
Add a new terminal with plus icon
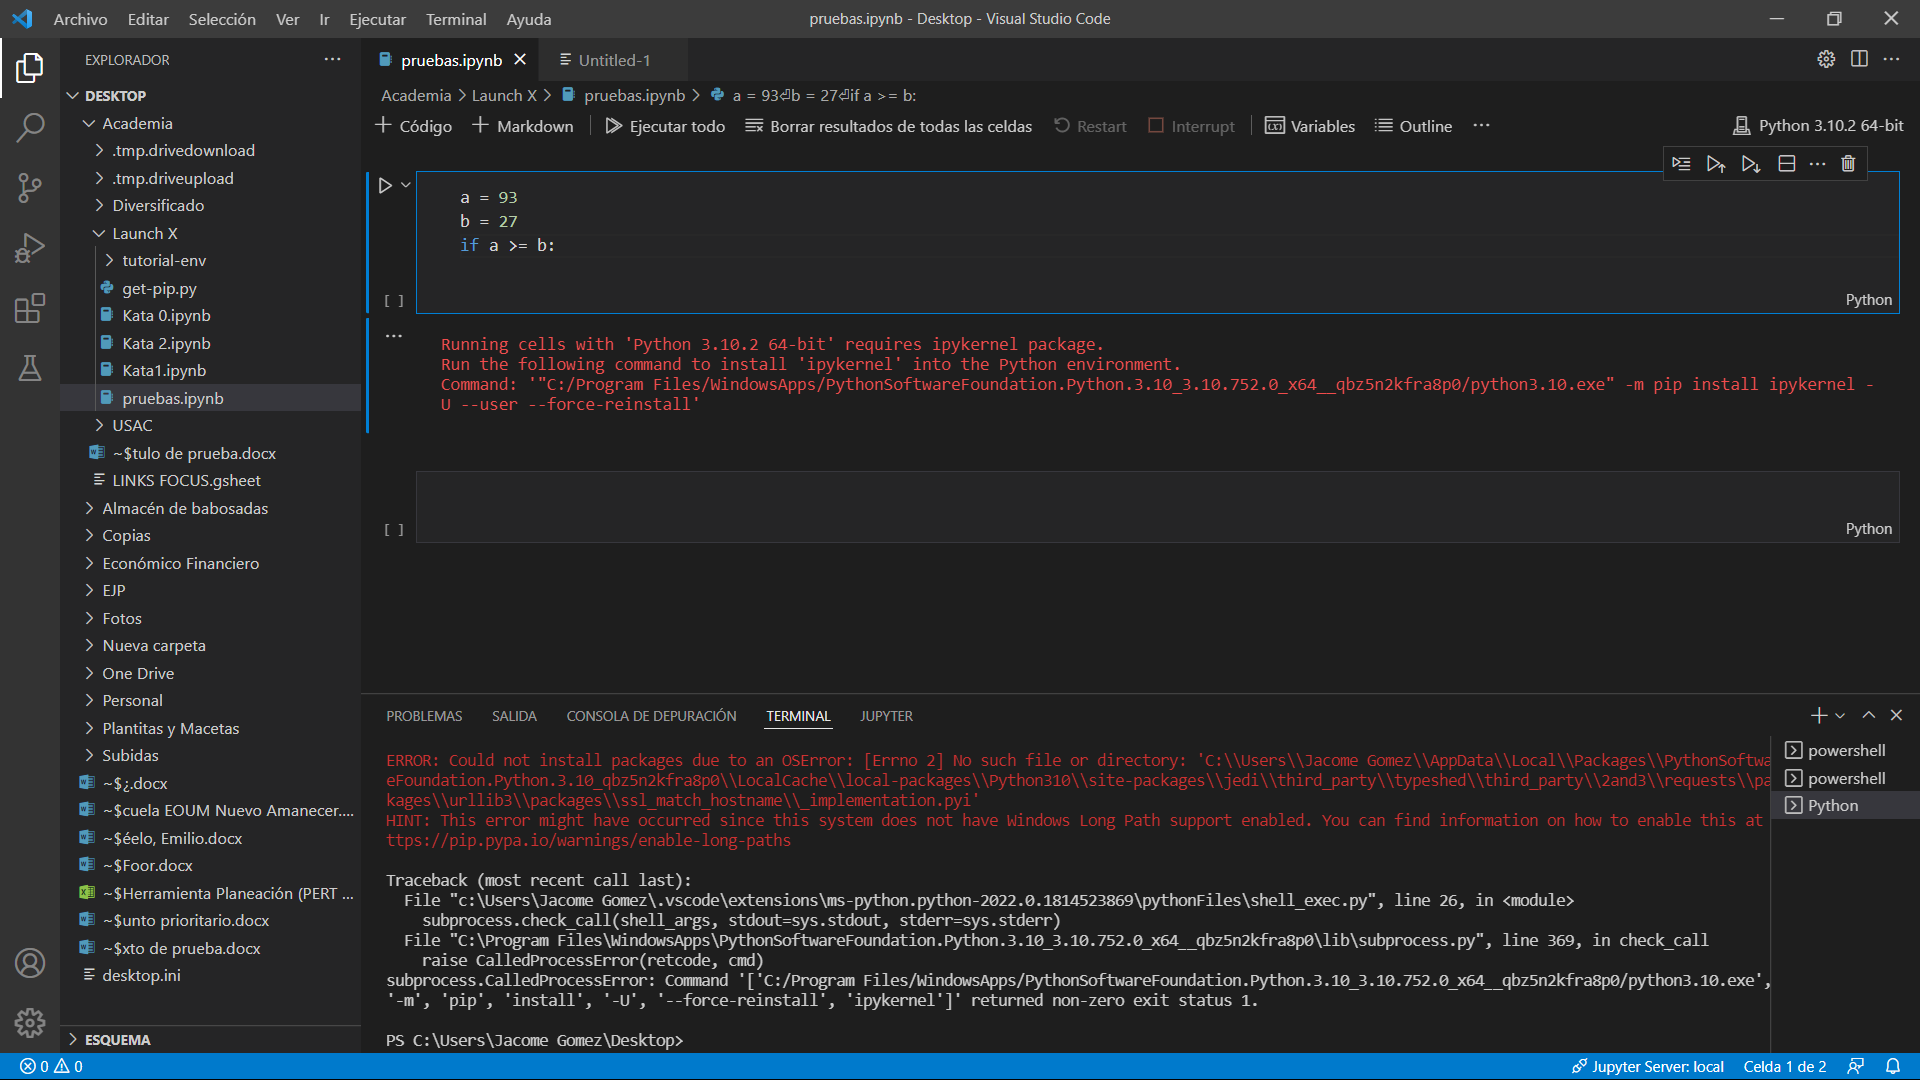1819,715
